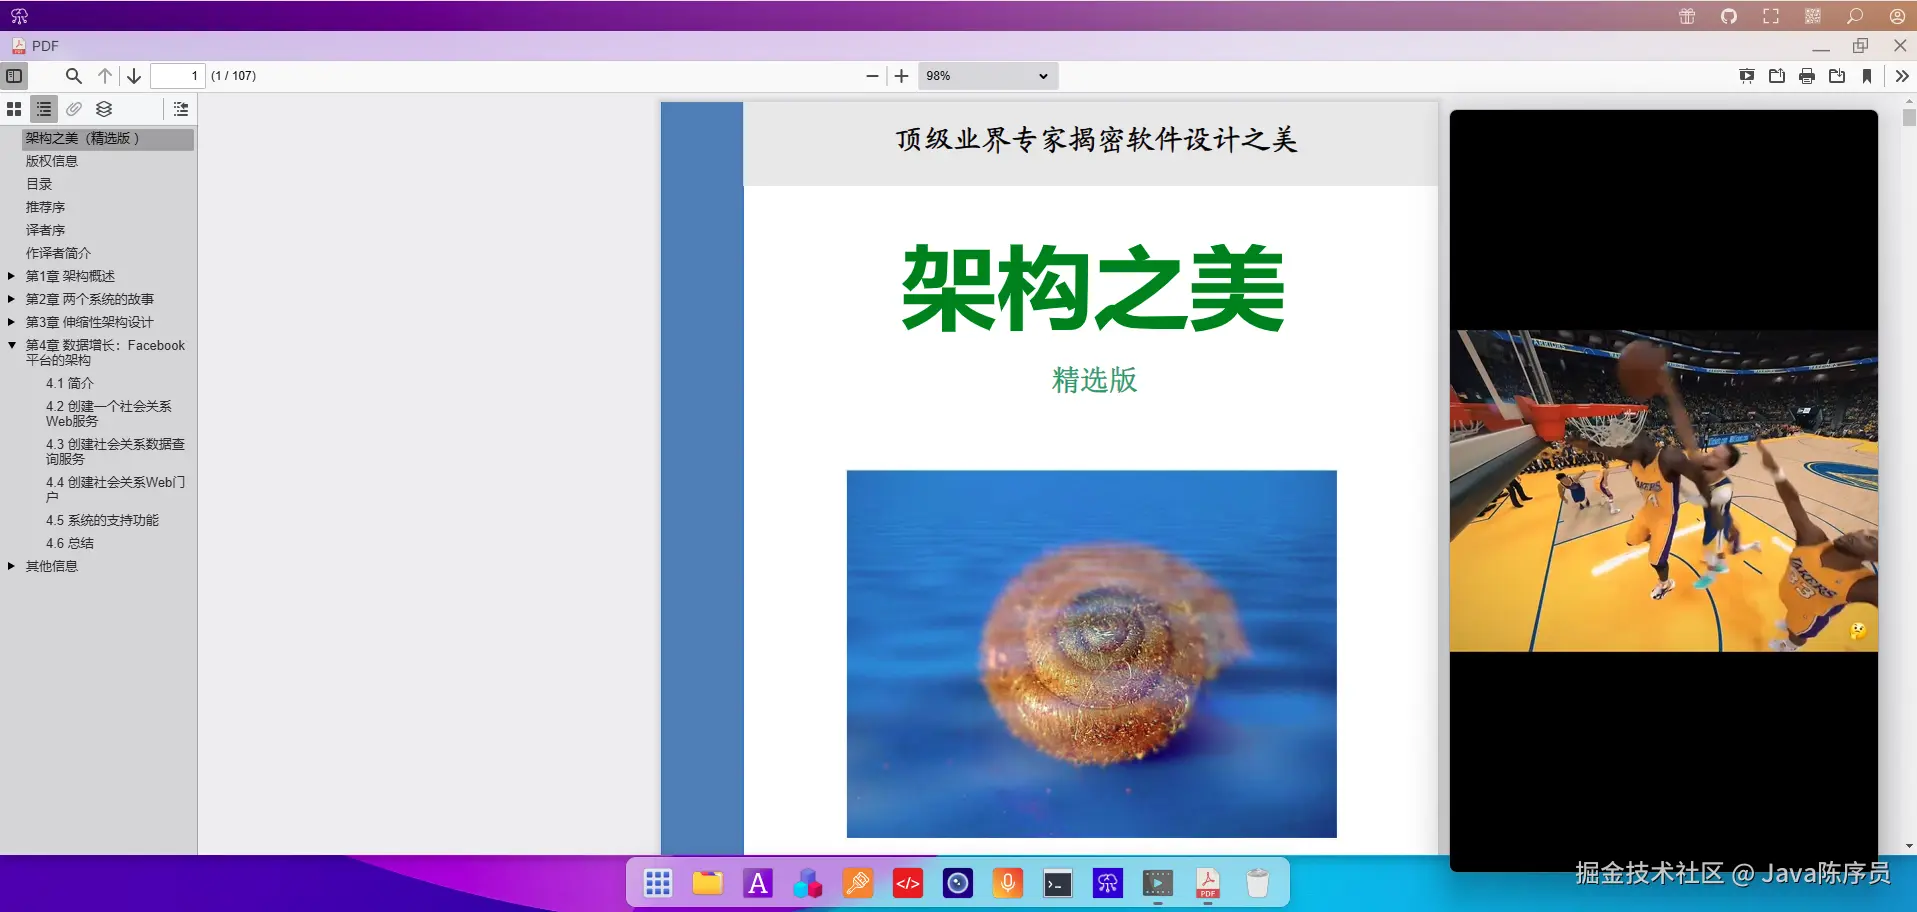Print the PDF document
This screenshot has height=912, width=1917.
click(1807, 76)
